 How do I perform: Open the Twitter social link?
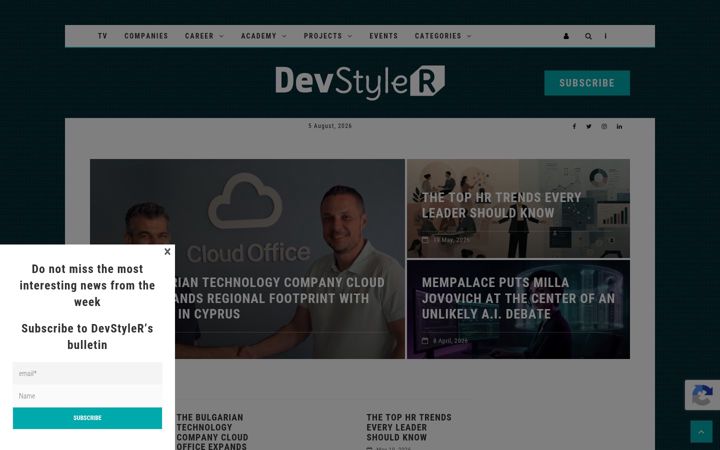[589, 126]
